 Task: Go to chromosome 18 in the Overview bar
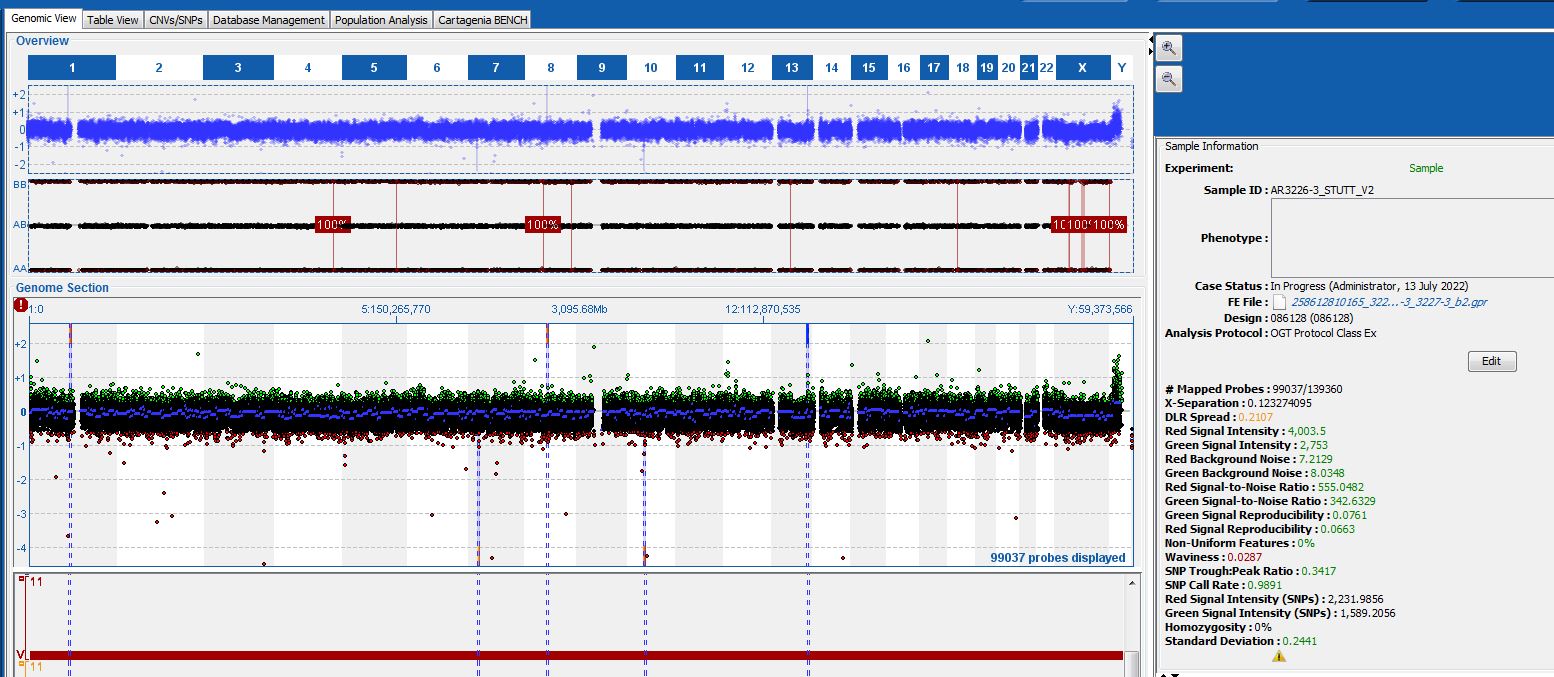click(963, 68)
